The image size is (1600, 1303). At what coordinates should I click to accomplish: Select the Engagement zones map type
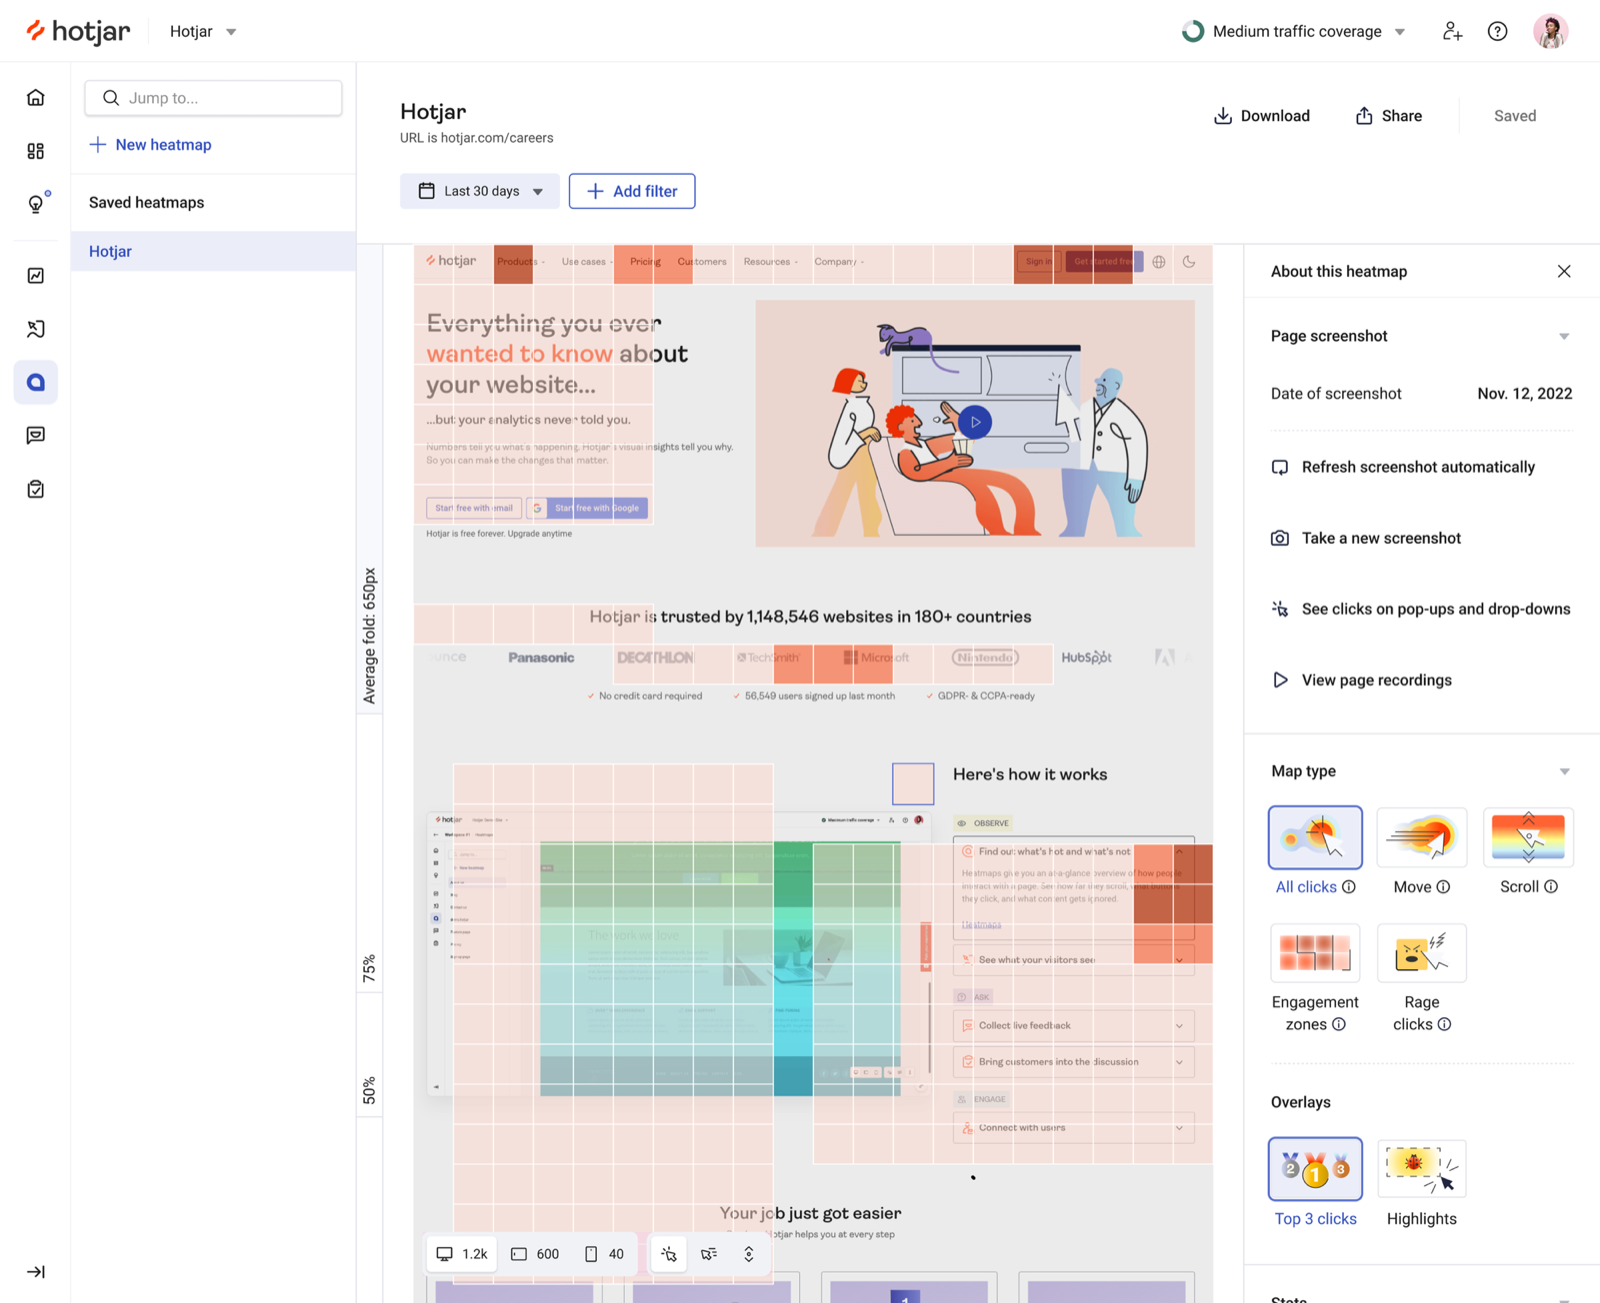1315,953
